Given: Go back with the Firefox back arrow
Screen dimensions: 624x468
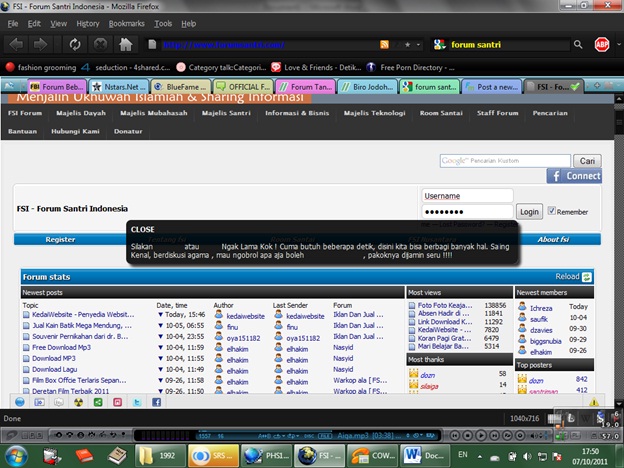Looking at the screenshot, I should [x=16, y=45].
